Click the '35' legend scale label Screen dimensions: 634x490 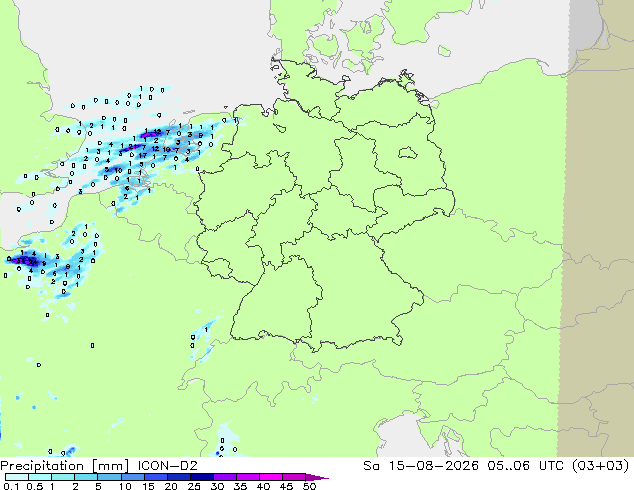coord(240,486)
